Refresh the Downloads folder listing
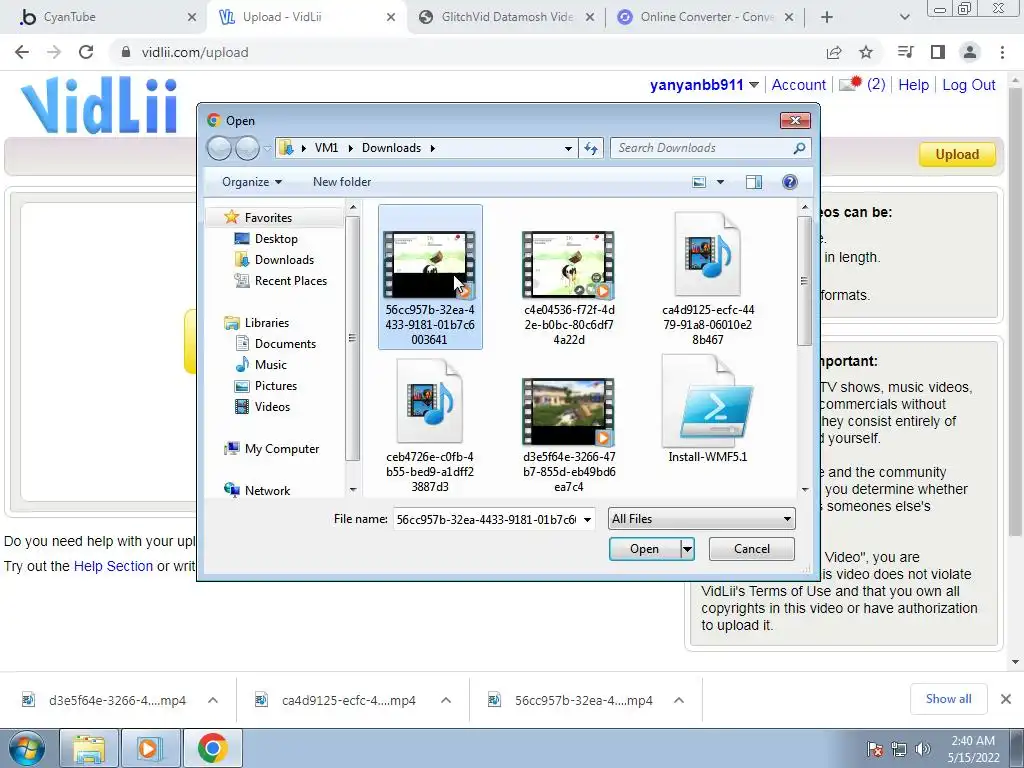Screen dimensions: 1024x768 (x=591, y=148)
